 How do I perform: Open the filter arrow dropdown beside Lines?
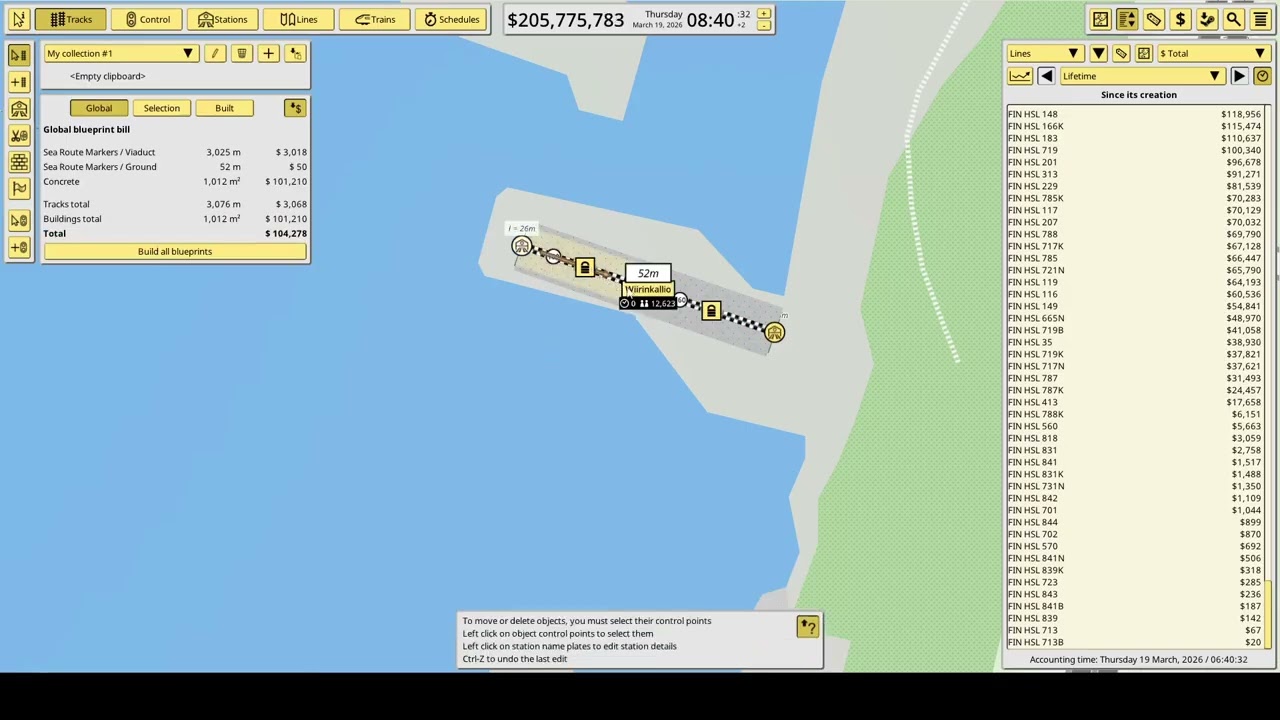pyautogui.click(x=1098, y=53)
